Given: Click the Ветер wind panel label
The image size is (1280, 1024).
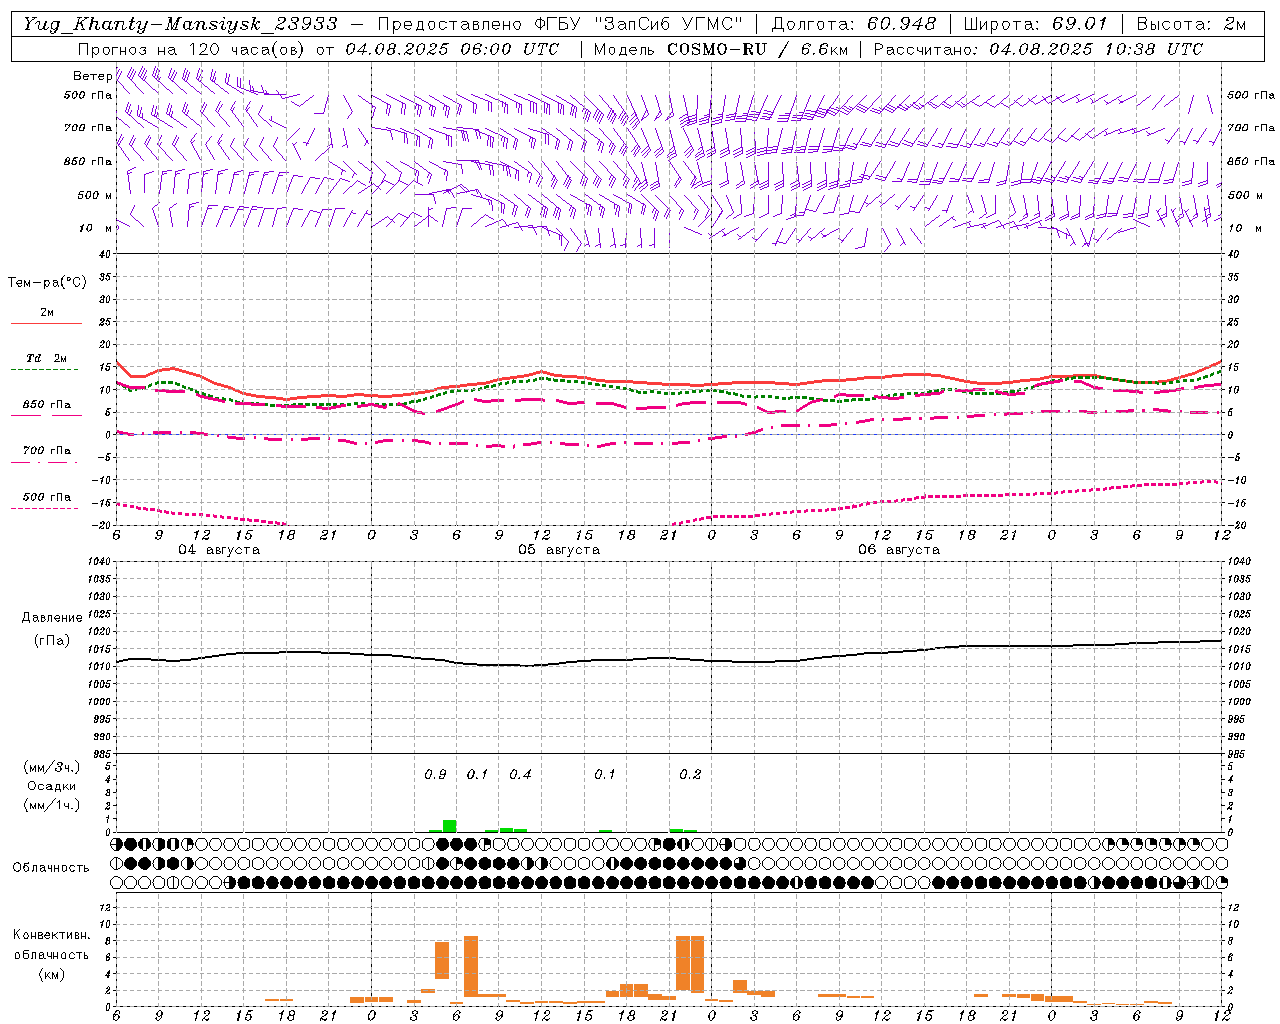Looking at the screenshot, I should pos(92,76).
